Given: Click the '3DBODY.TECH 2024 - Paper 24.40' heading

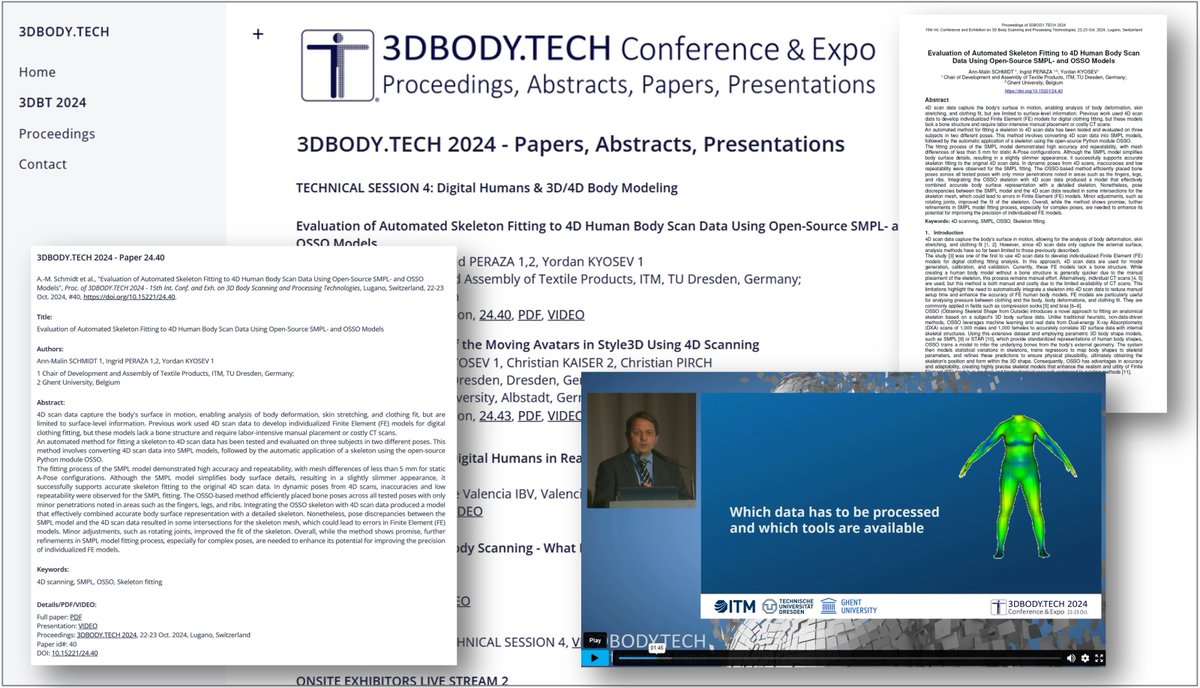Looking at the screenshot, I should (x=100, y=258).
